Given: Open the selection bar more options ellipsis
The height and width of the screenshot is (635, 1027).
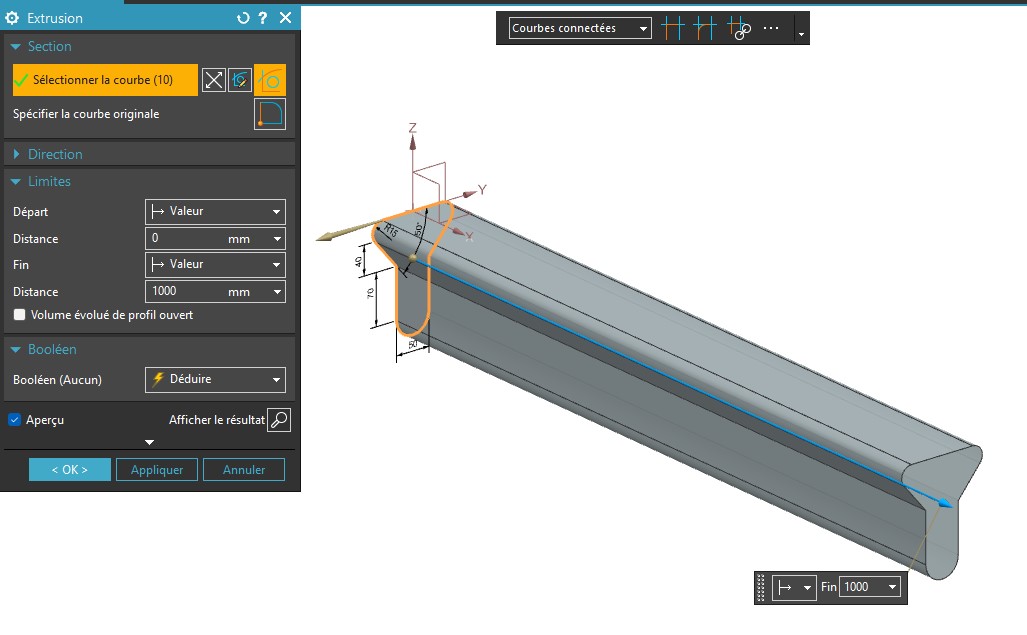Looking at the screenshot, I should [771, 28].
